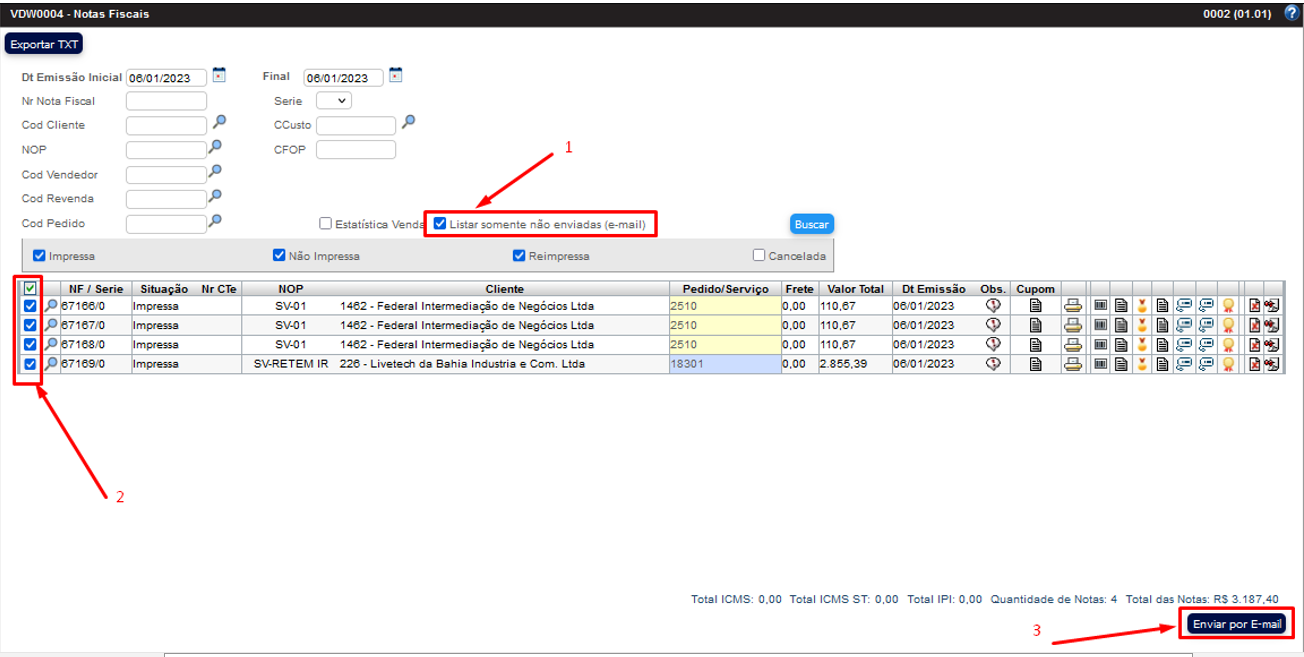
Task: Toggle select-all checkbox in table header
Action: (30, 289)
